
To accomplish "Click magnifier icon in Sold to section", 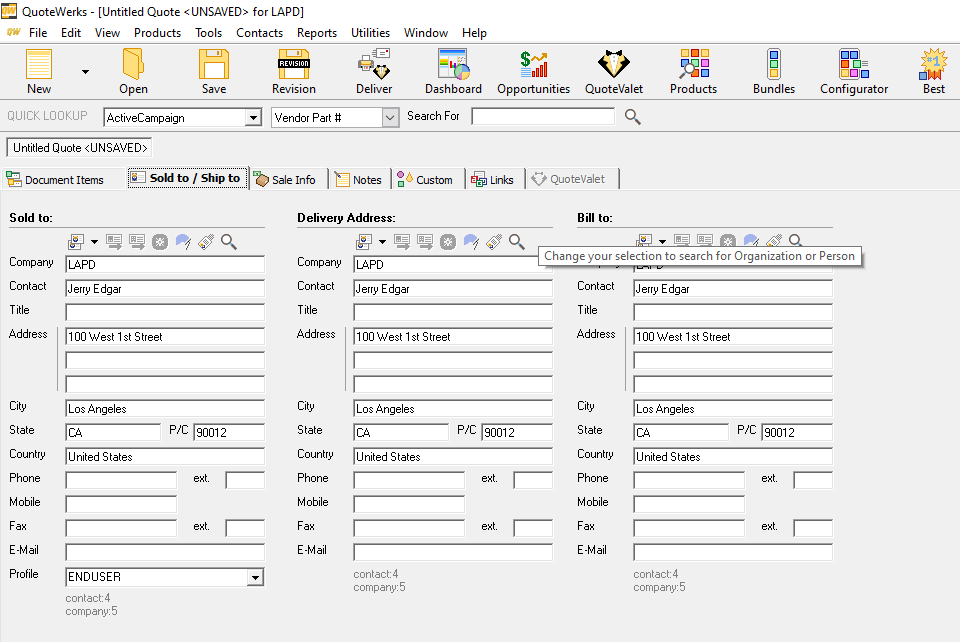I will point(229,242).
